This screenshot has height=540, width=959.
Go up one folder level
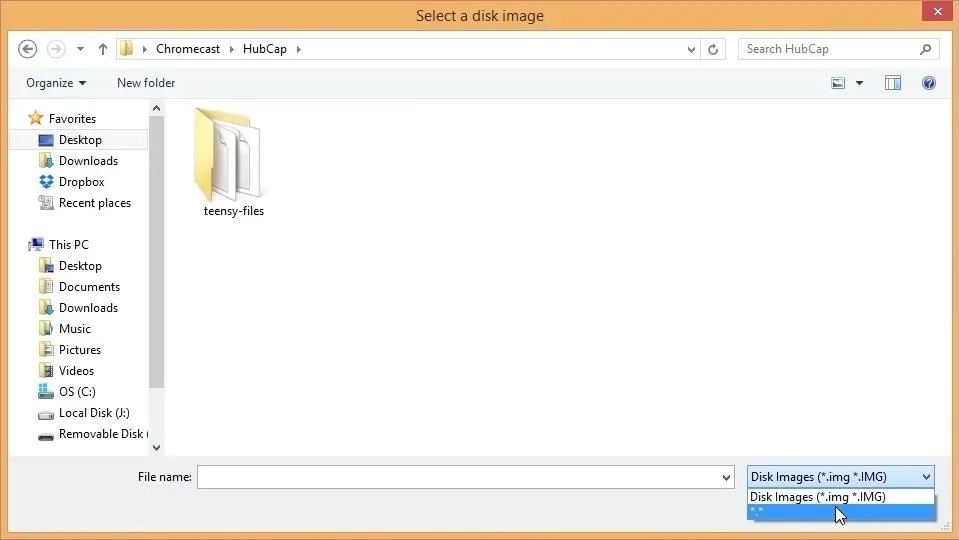tap(103, 49)
